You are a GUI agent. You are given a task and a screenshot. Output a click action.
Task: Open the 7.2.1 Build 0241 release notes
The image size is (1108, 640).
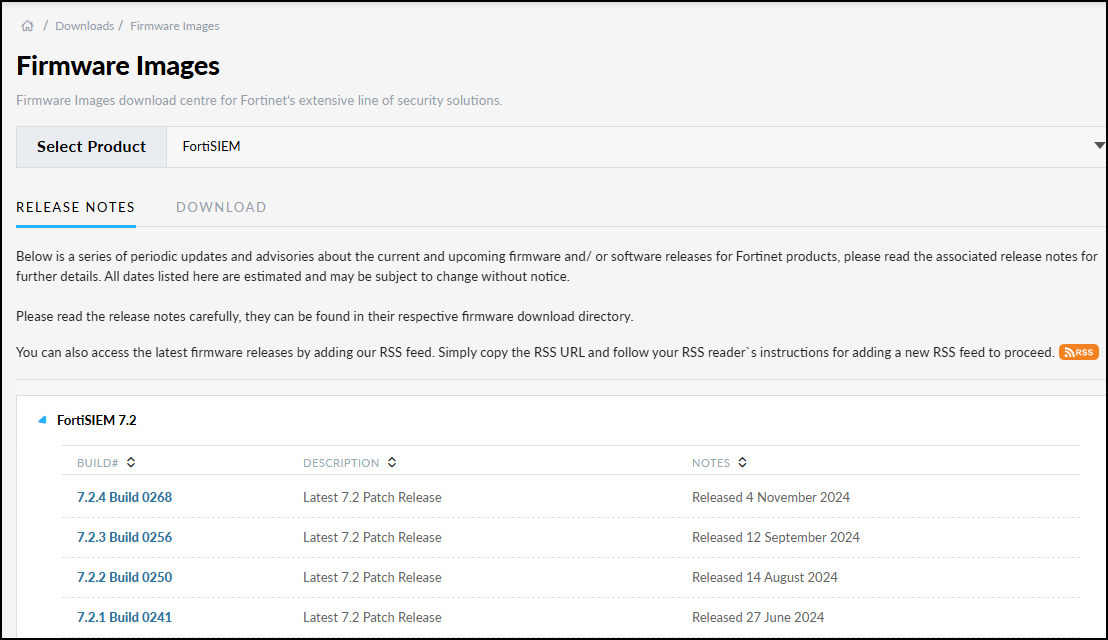click(x=124, y=617)
